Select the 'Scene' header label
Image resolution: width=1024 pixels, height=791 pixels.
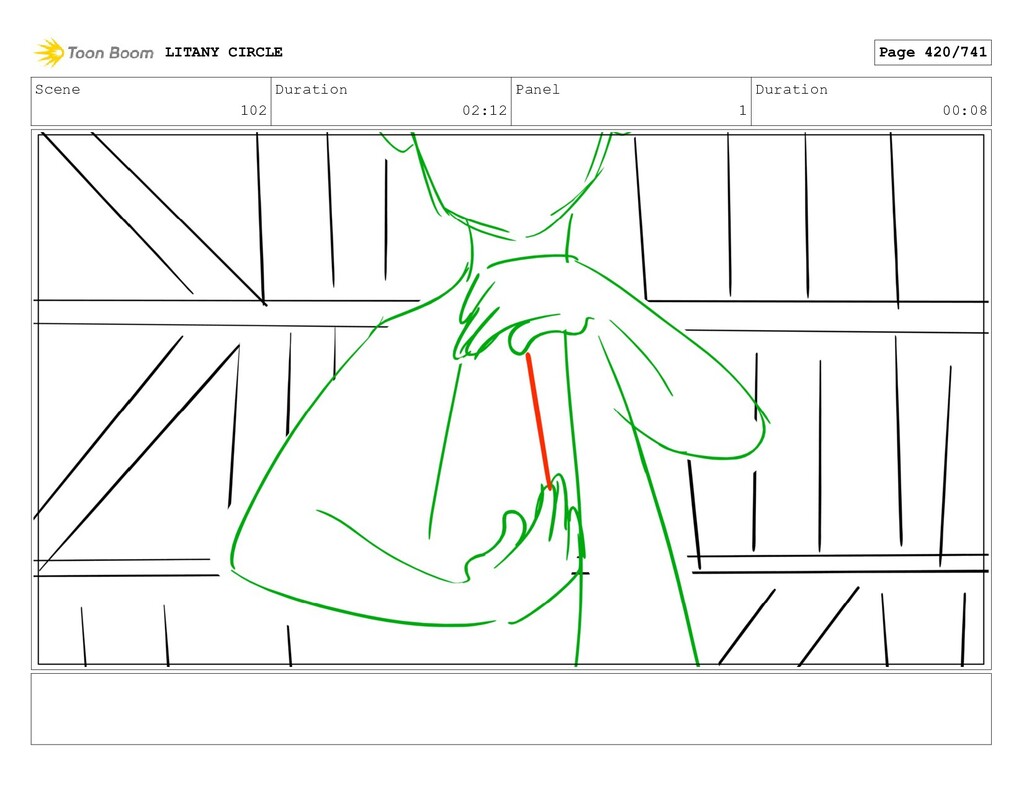pos(57,89)
